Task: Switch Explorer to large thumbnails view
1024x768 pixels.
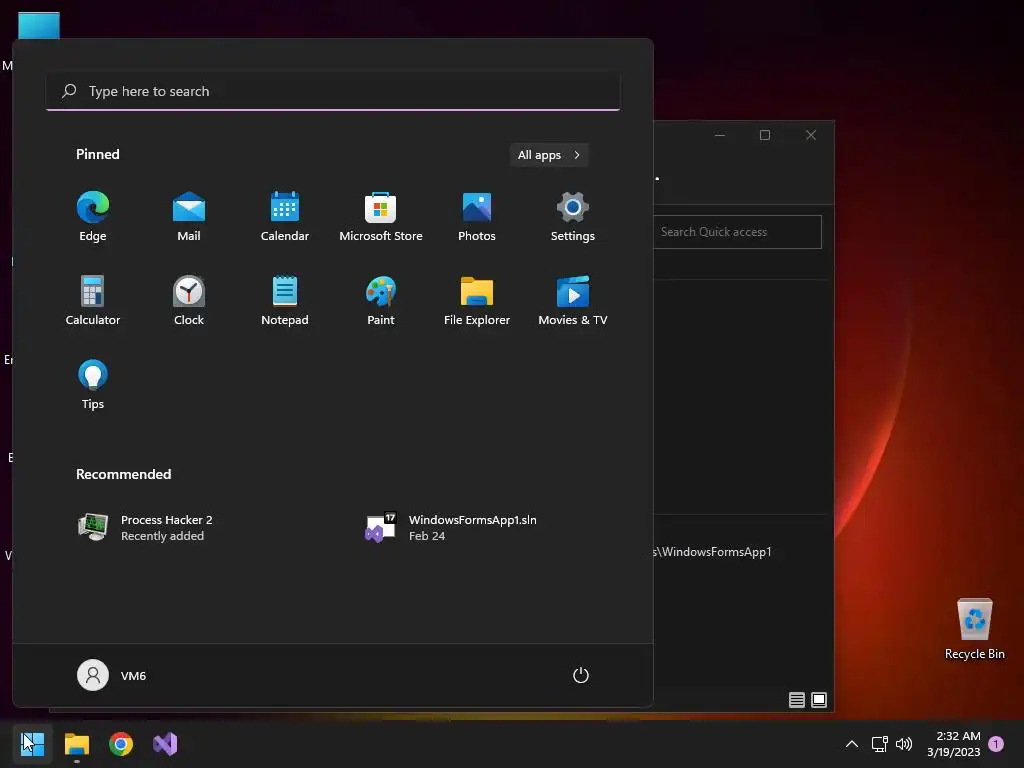Action: [819, 700]
